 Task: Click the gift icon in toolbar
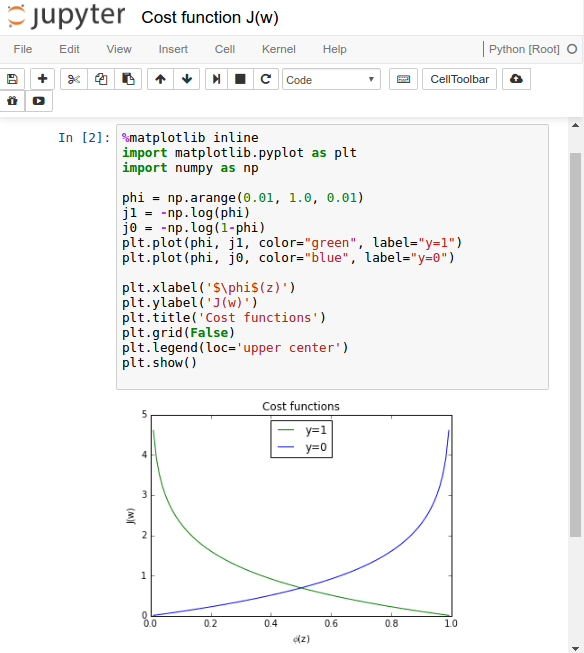pos(12,101)
